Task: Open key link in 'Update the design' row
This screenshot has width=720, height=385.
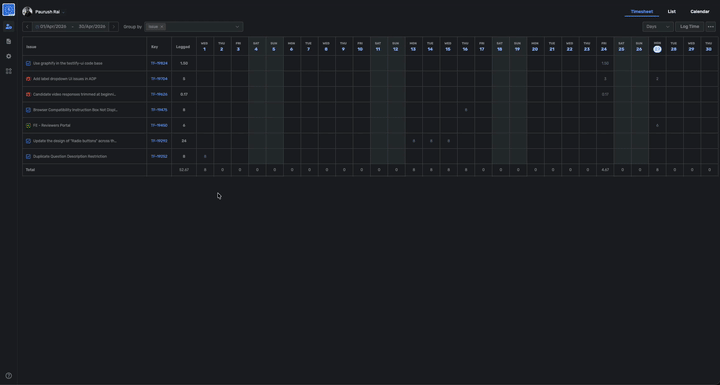Action: click(x=159, y=141)
